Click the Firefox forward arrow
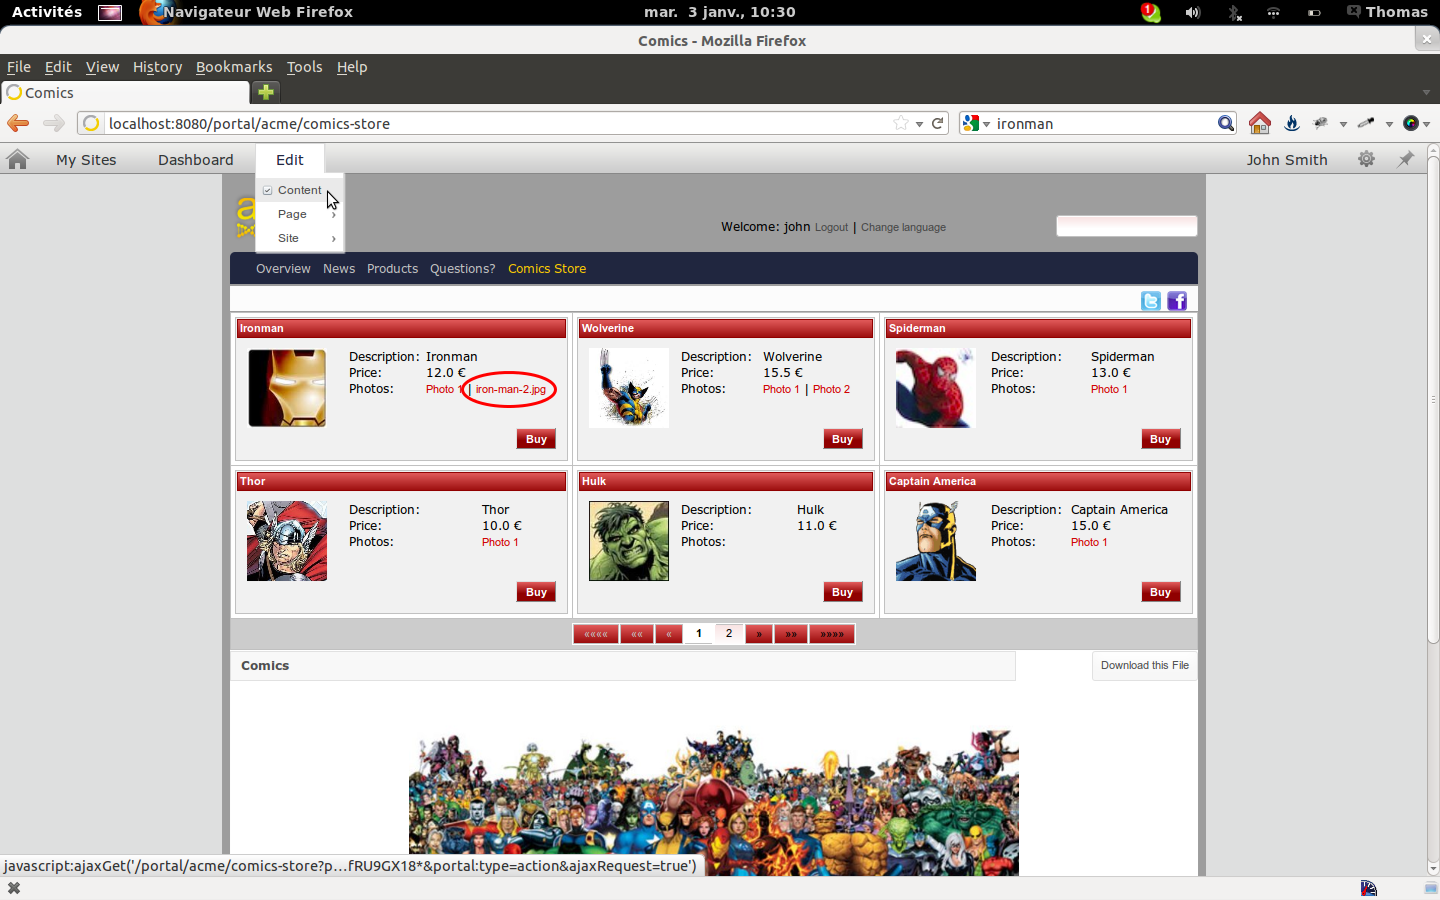Viewport: 1440px width, 900px height. point(54,123)
